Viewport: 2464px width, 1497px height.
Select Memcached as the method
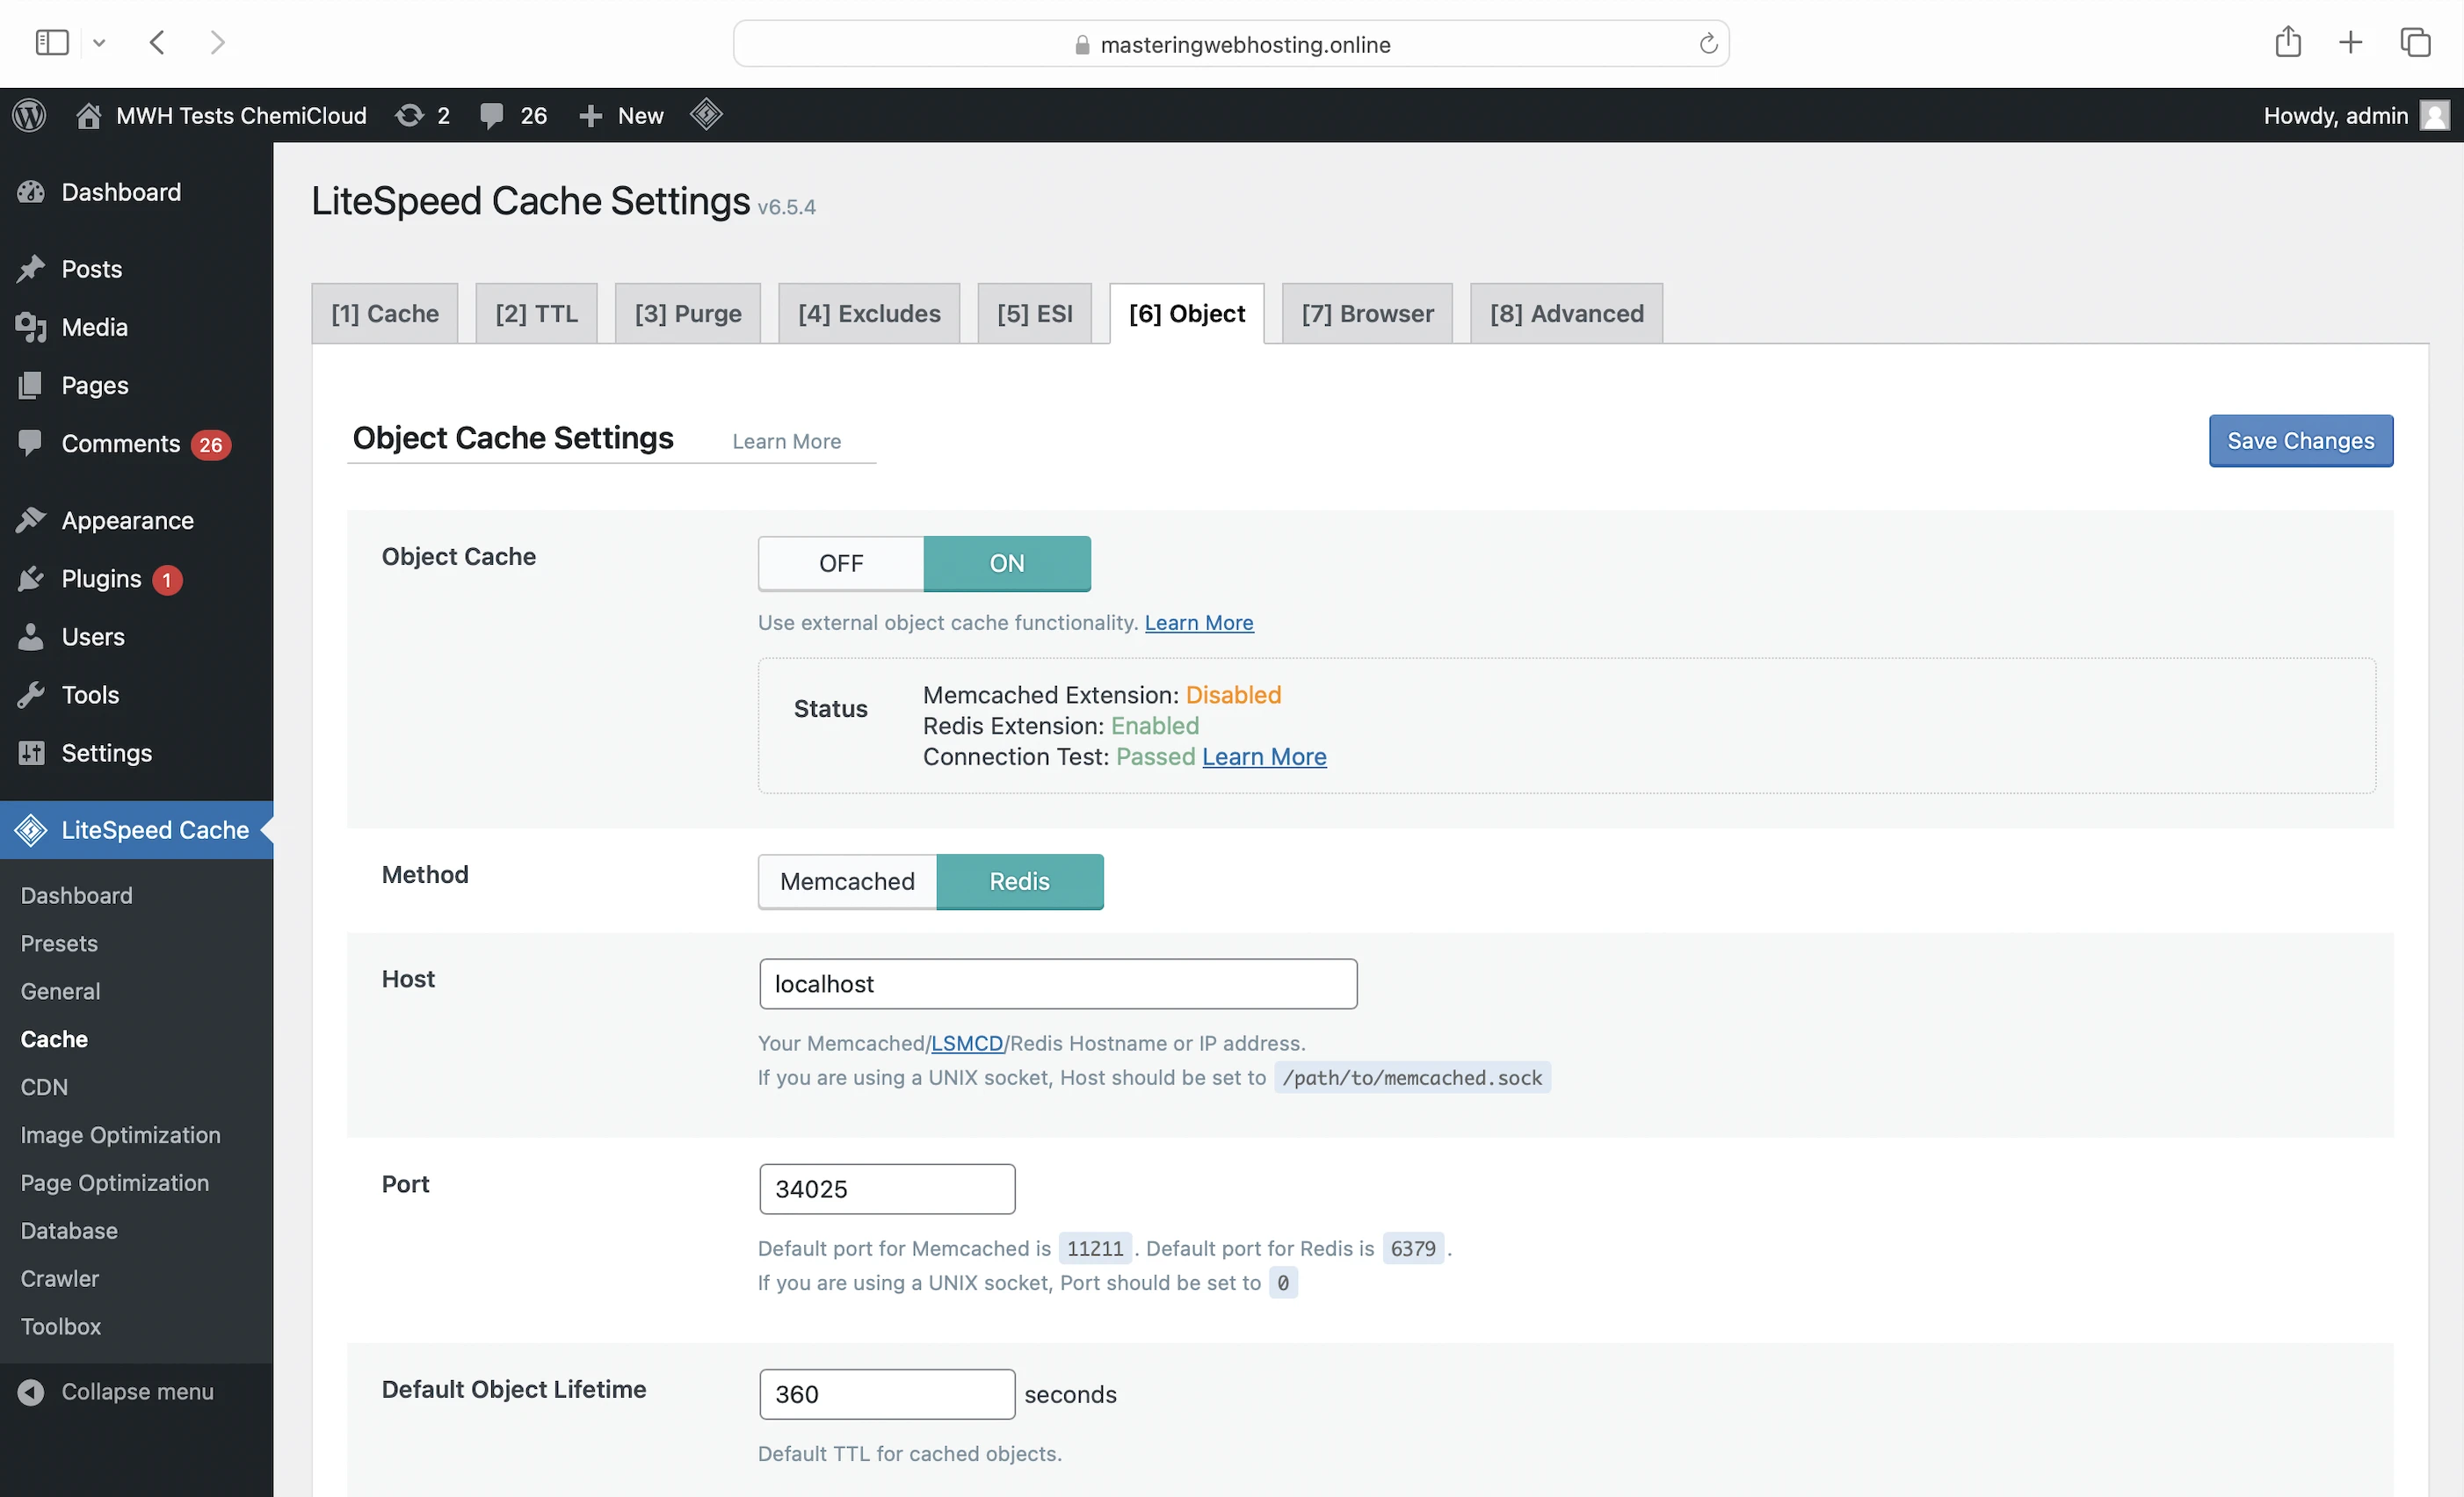pyautogui.click(x=847, y=881)
